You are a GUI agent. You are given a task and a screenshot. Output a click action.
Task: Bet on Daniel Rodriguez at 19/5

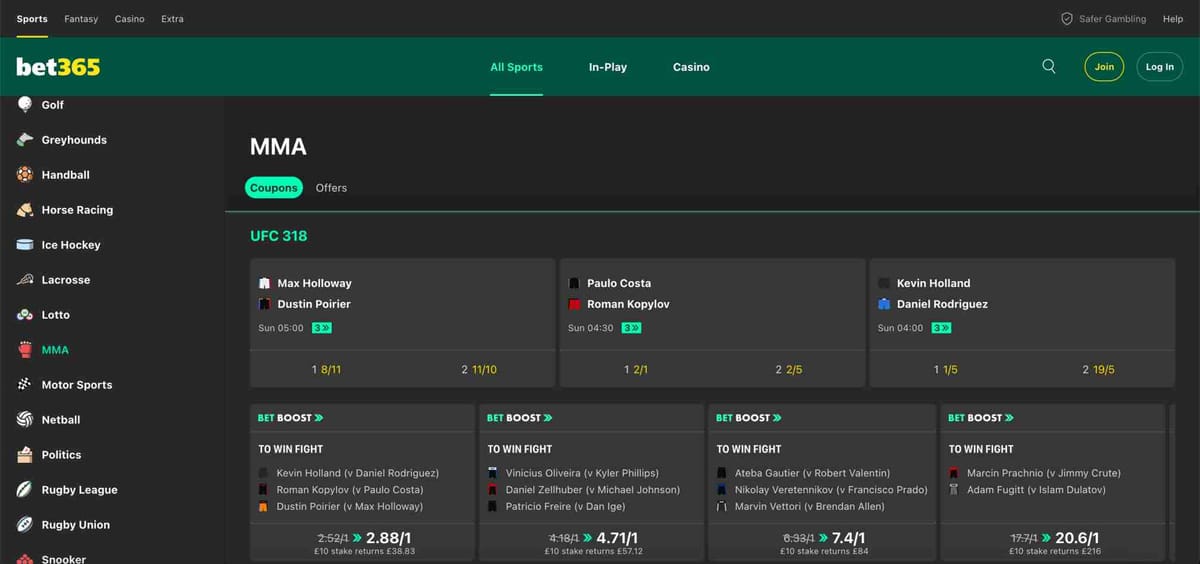[1099, 369]
